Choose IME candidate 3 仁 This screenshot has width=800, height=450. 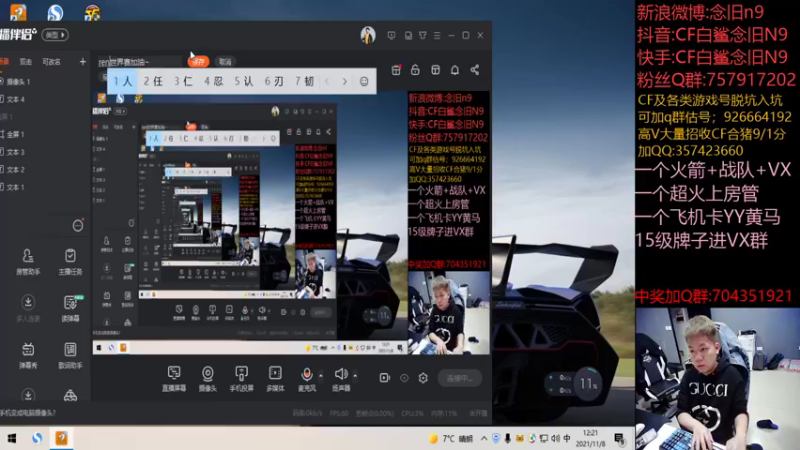(x=183, y=81)
